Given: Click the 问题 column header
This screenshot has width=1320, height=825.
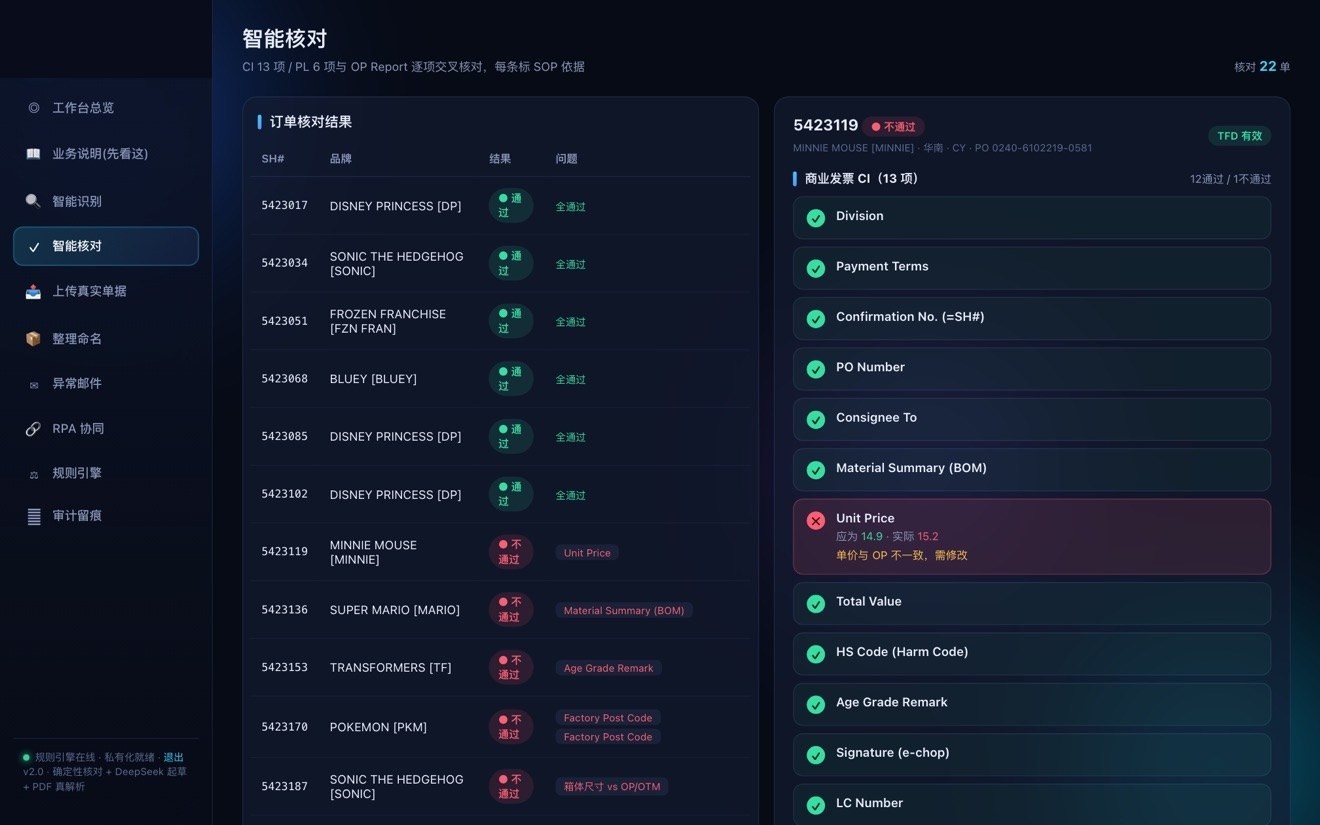Looking at the screenshot, I should click(x=567, y=159).
